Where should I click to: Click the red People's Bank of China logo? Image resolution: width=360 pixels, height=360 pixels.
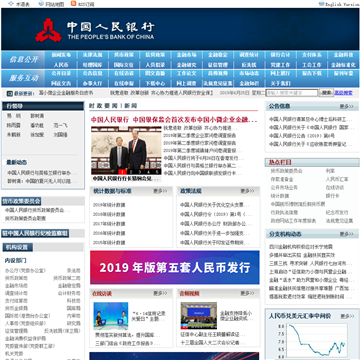click(x=49, y=30)
